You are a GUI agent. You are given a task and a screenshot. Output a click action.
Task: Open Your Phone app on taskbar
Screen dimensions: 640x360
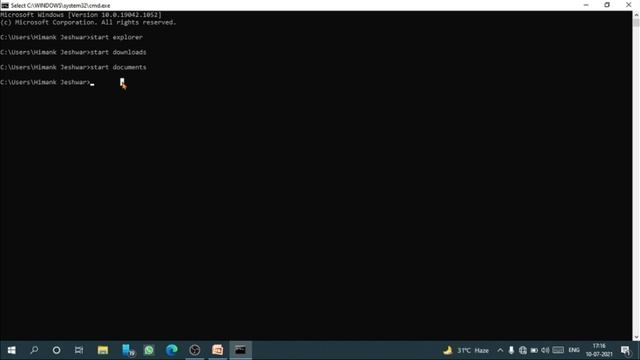point(128,350)
